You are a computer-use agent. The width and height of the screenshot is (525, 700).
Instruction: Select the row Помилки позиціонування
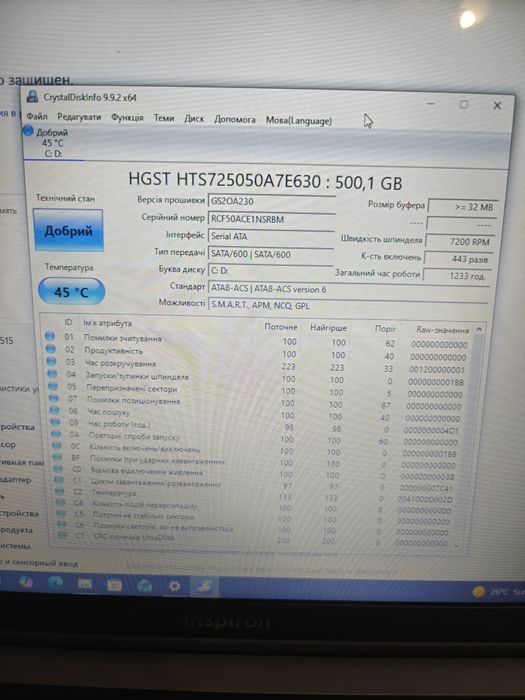pyautogui.click(x=258, y=403)
